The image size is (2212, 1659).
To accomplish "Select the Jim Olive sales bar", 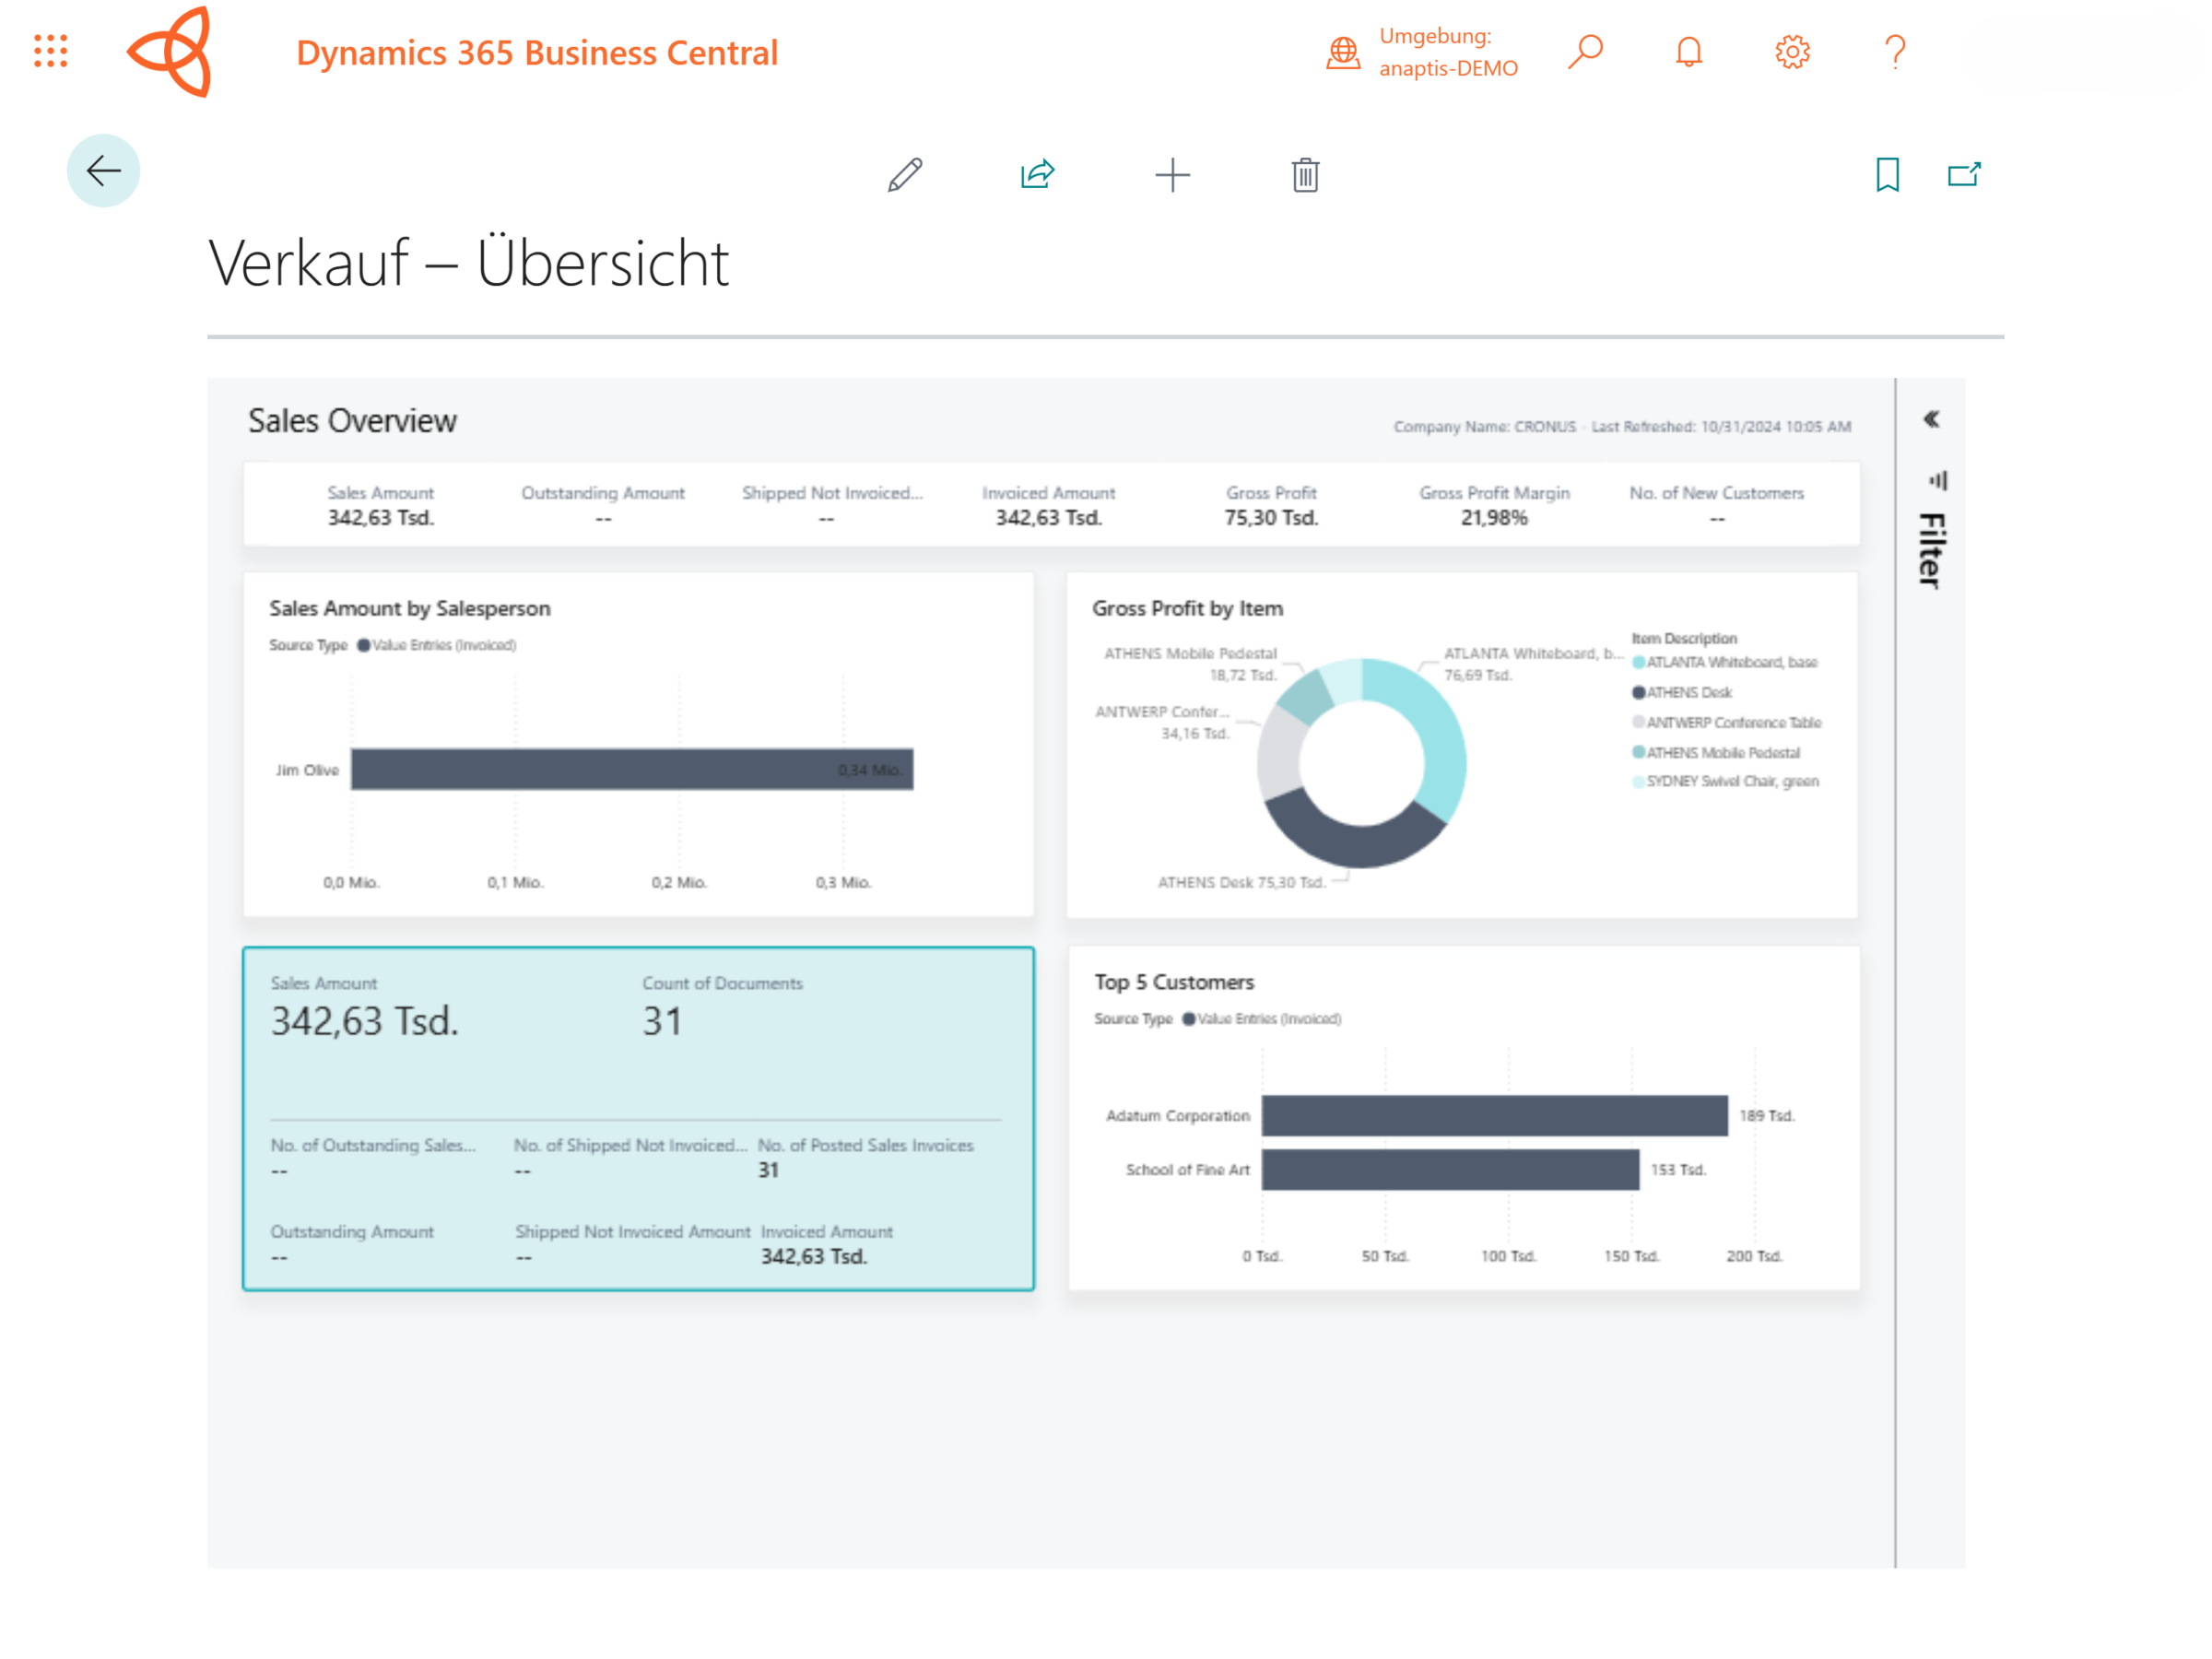I will coord(632,770).
